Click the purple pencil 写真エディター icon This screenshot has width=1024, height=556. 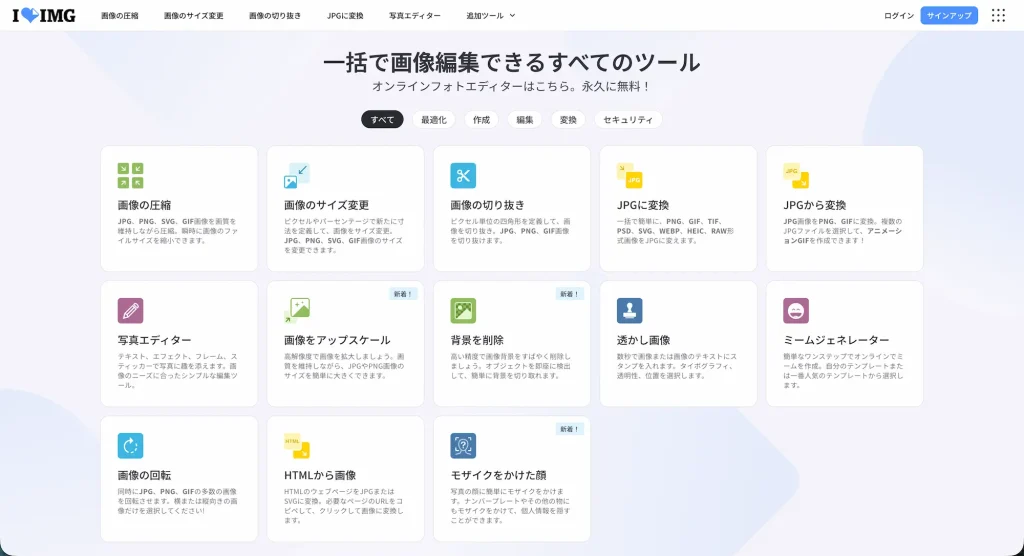(130, 310)
